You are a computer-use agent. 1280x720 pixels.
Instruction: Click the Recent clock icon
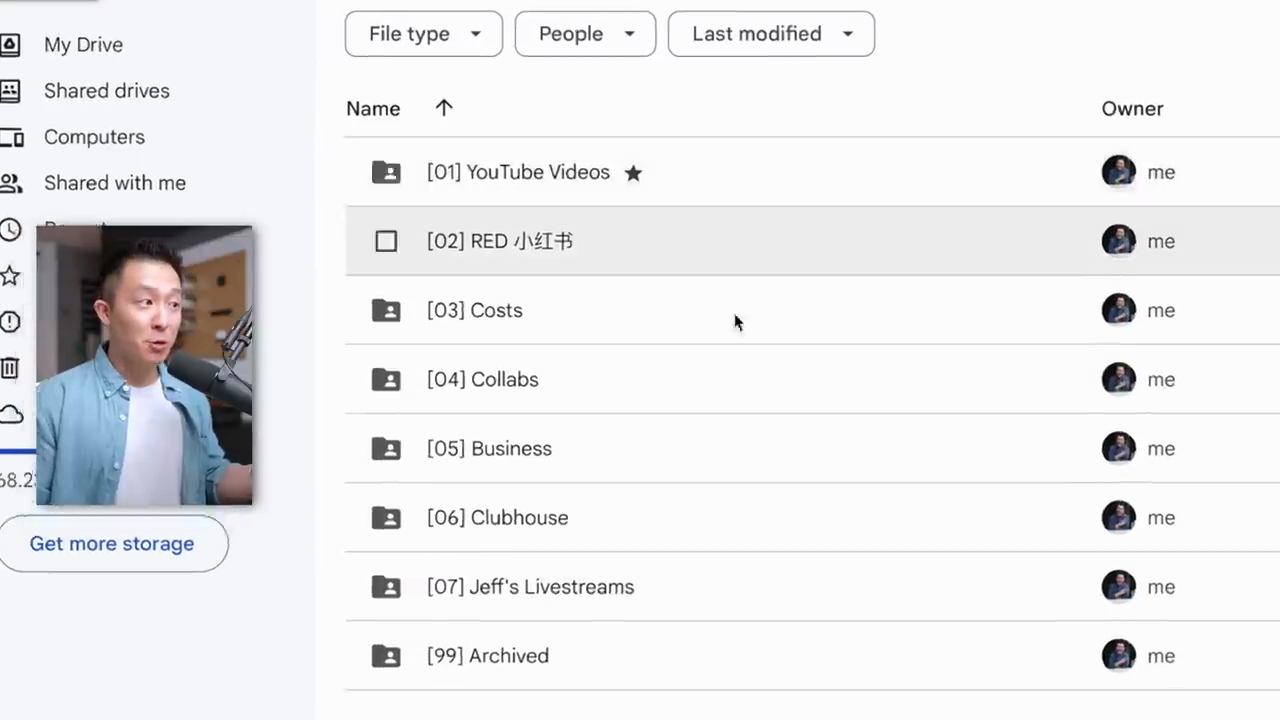(10, 229)
